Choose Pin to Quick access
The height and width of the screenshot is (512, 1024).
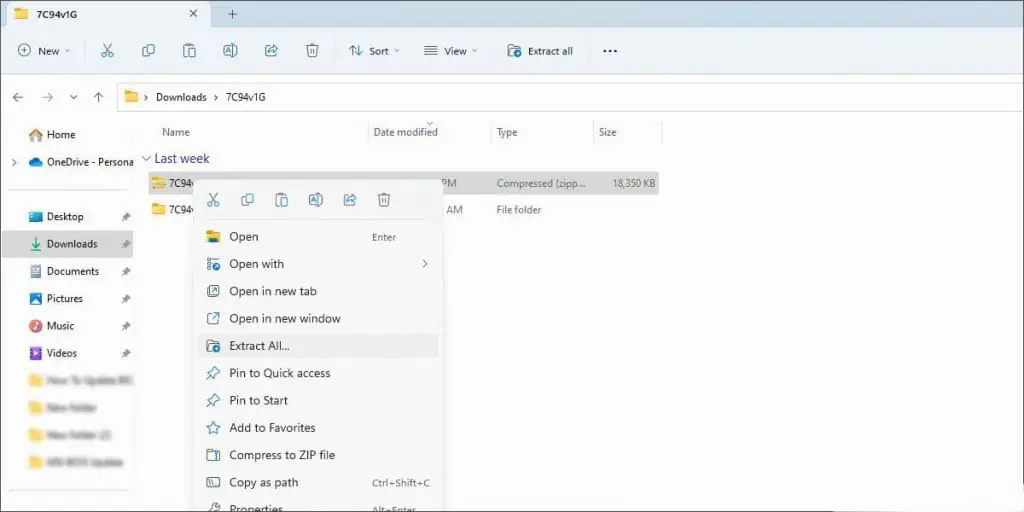tap(317, 374)
